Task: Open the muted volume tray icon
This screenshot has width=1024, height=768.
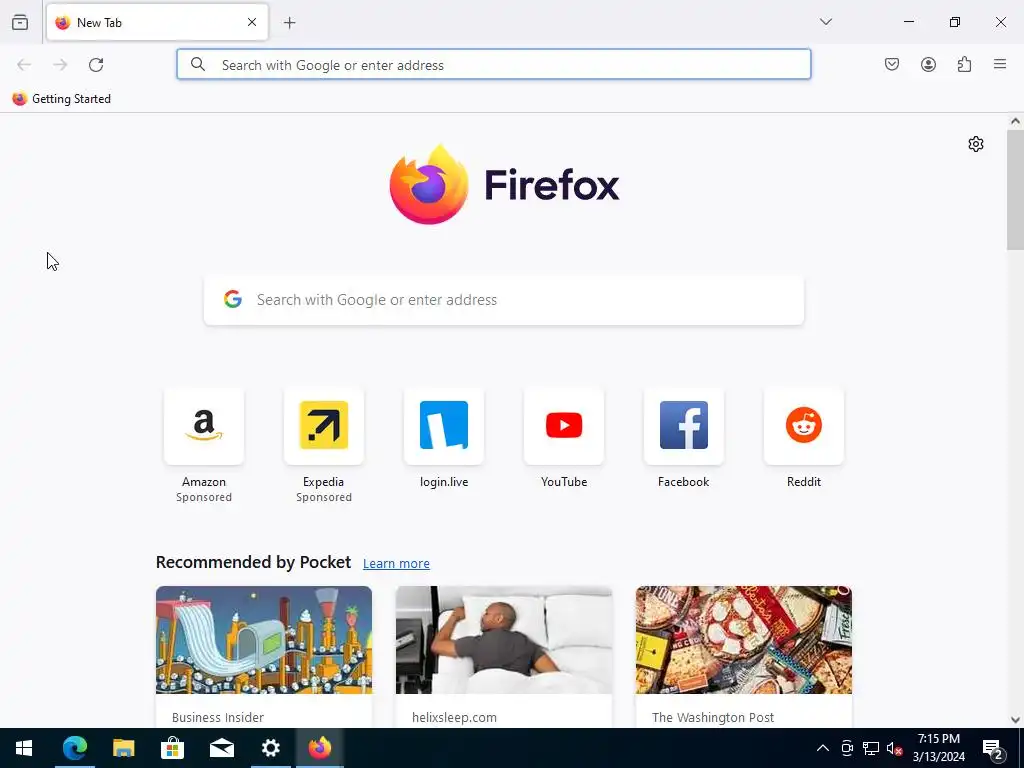Action: tap(895, 748)
